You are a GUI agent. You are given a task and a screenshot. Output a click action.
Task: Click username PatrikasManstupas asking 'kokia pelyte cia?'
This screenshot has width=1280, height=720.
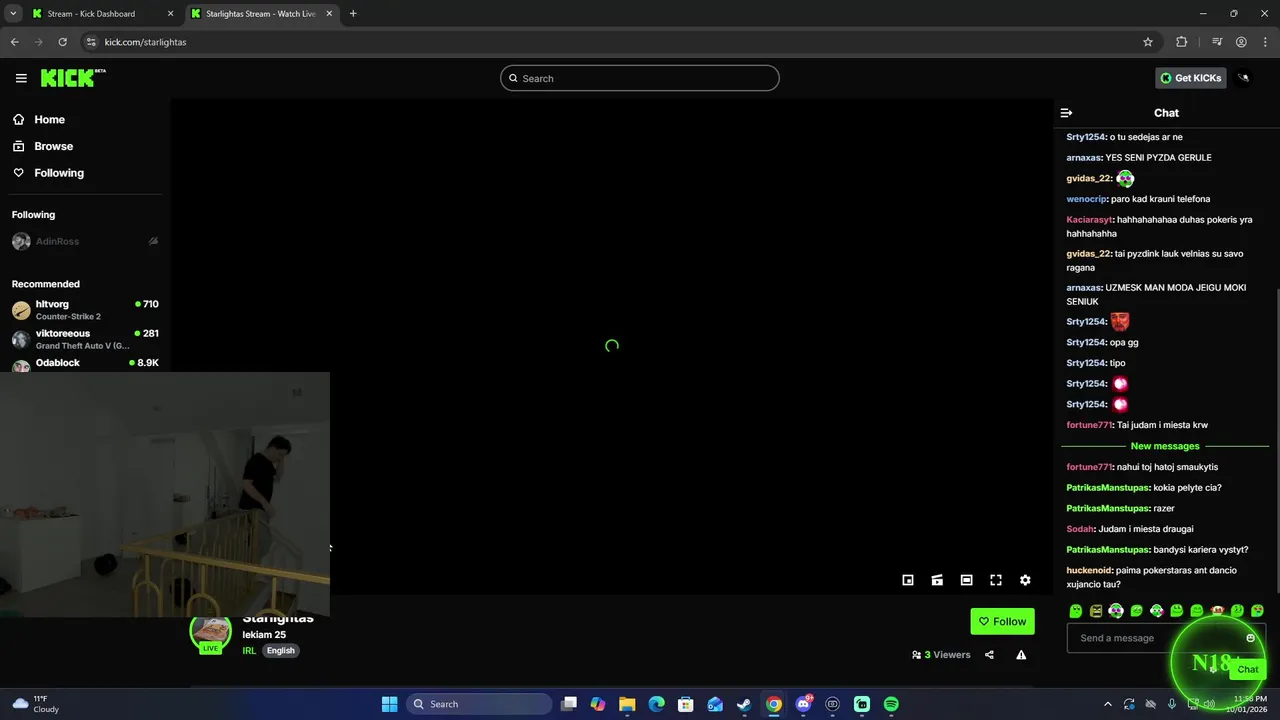click(1107, 488)
